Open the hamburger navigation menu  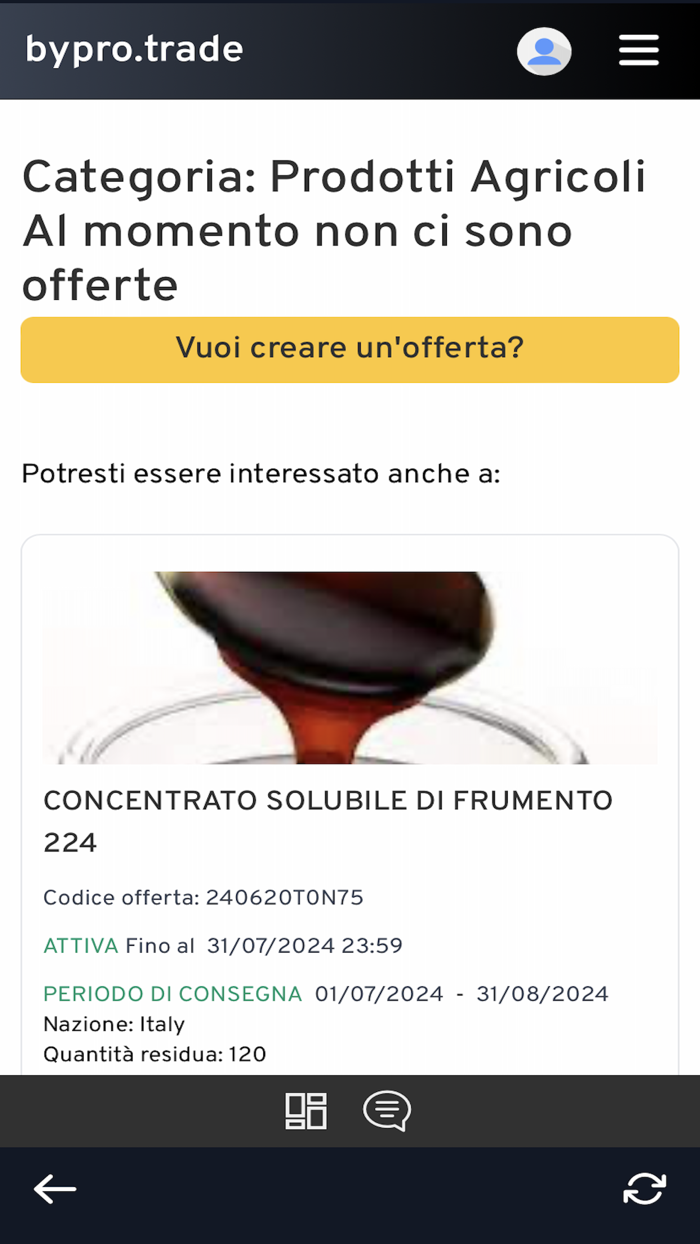point(640,47)
